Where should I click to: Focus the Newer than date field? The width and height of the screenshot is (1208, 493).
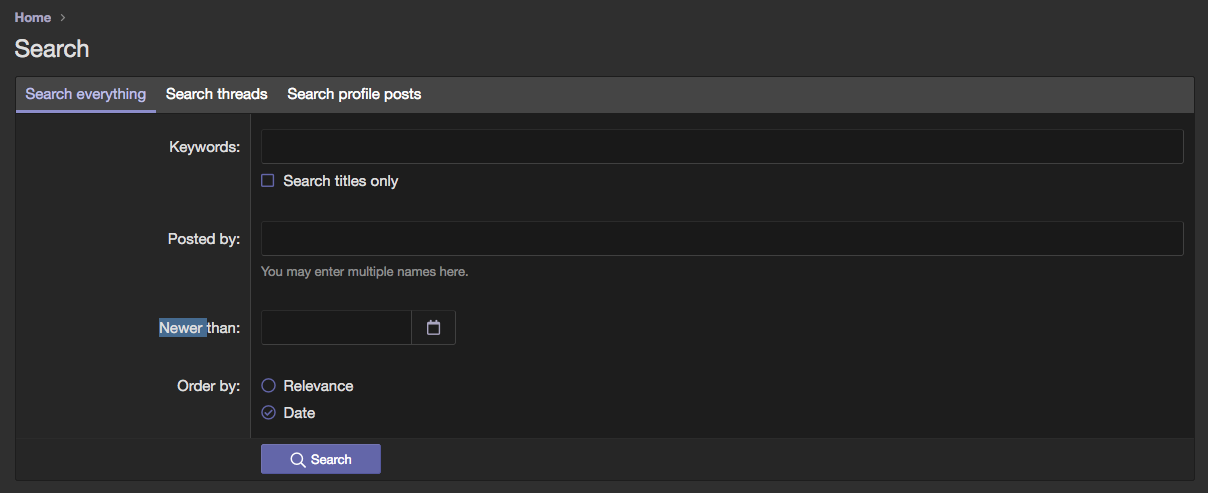336,328
